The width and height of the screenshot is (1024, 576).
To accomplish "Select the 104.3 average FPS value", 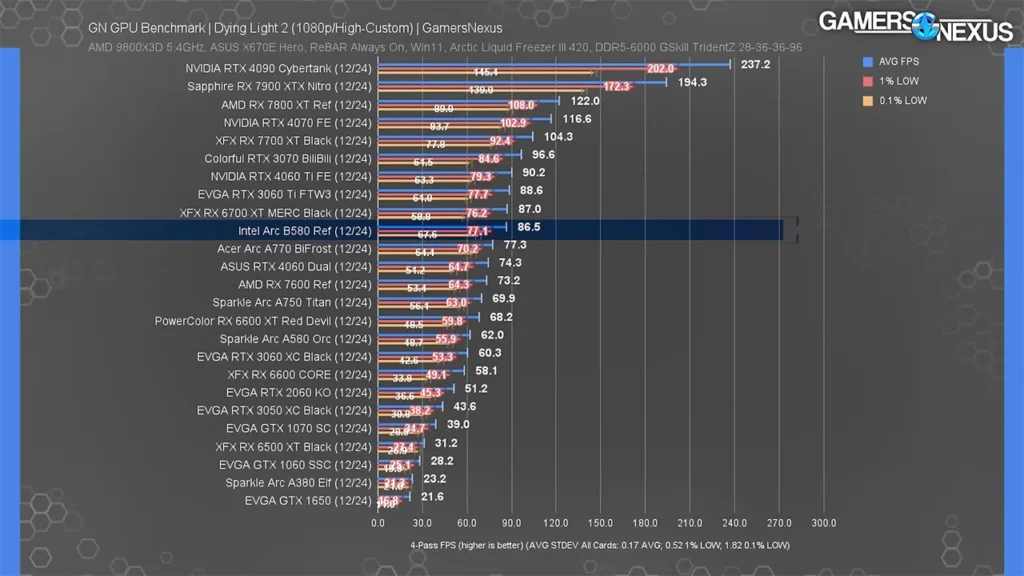I will pyautogui.click(x=558, y=136).
